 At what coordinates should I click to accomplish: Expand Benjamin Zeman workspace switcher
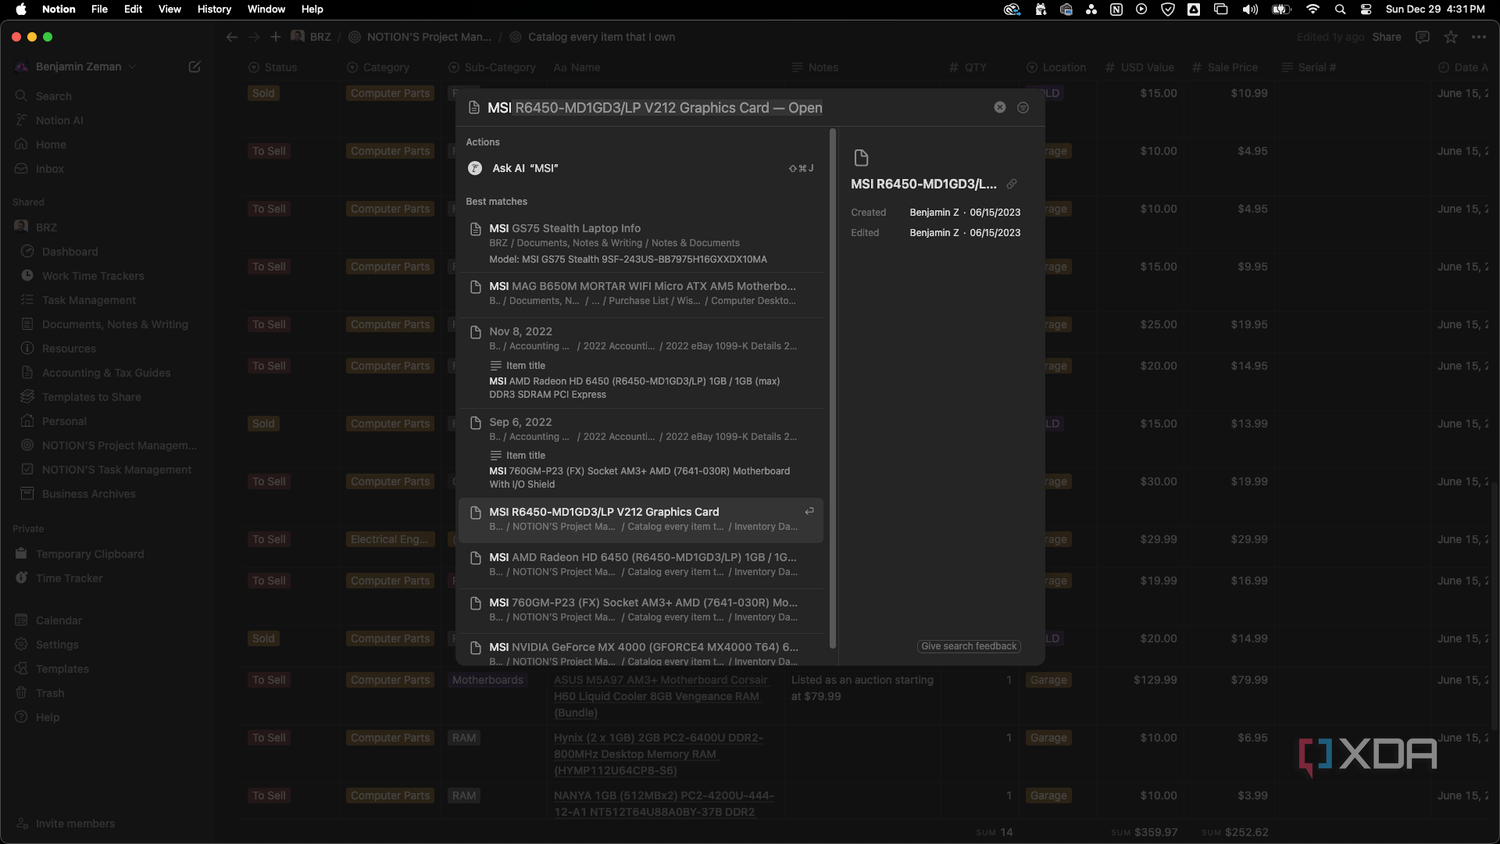(78, 66)
